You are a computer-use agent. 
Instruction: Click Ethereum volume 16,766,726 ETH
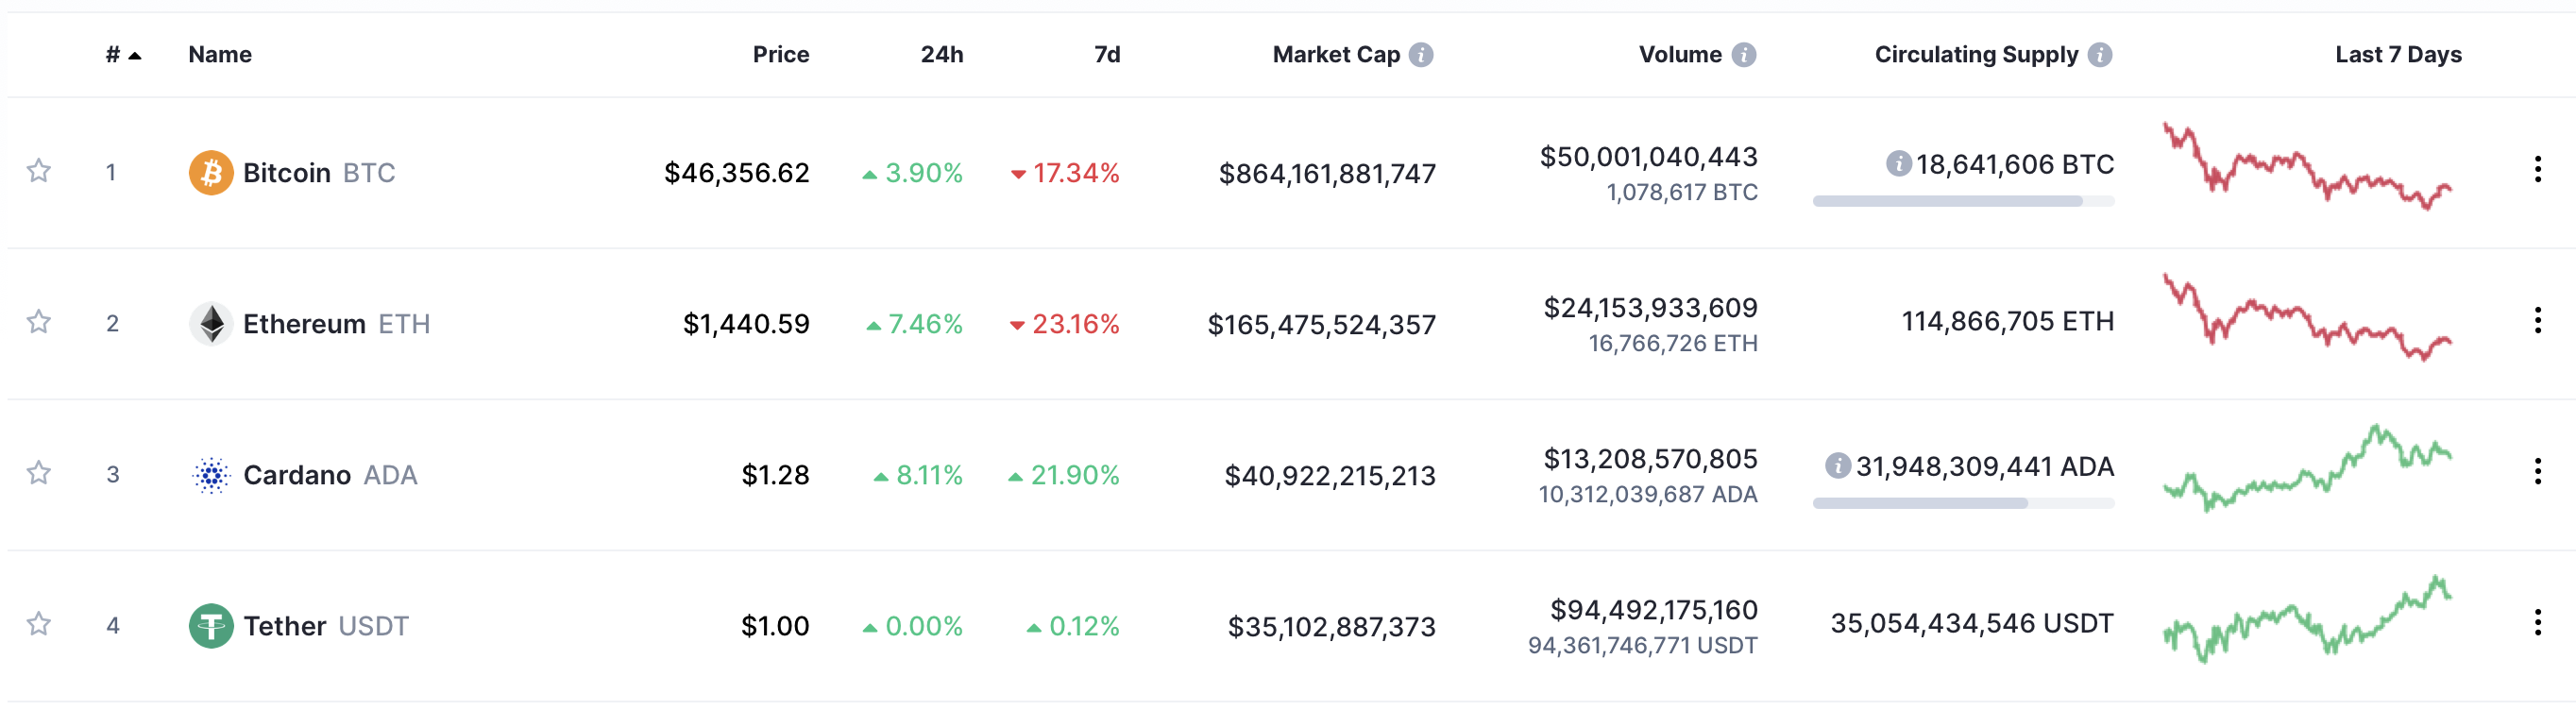pyautogui.click(x=1673, y=343)
